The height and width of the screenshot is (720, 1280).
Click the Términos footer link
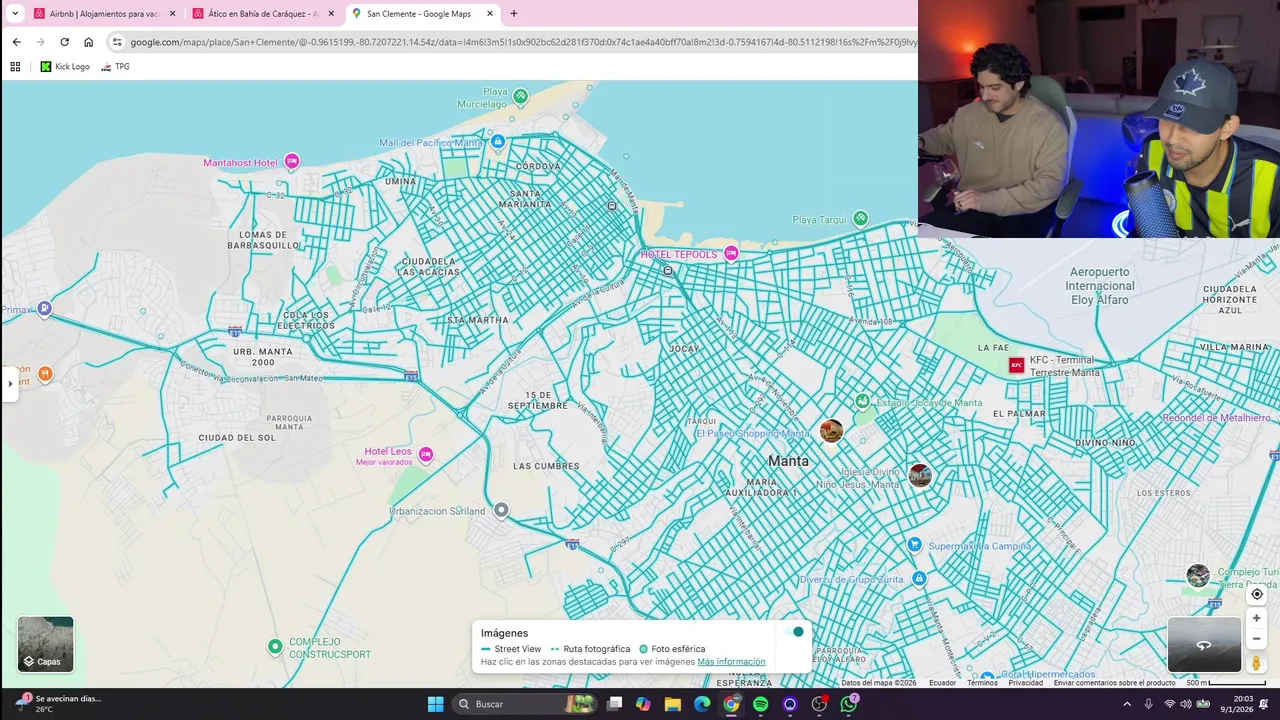click(982, 683)
